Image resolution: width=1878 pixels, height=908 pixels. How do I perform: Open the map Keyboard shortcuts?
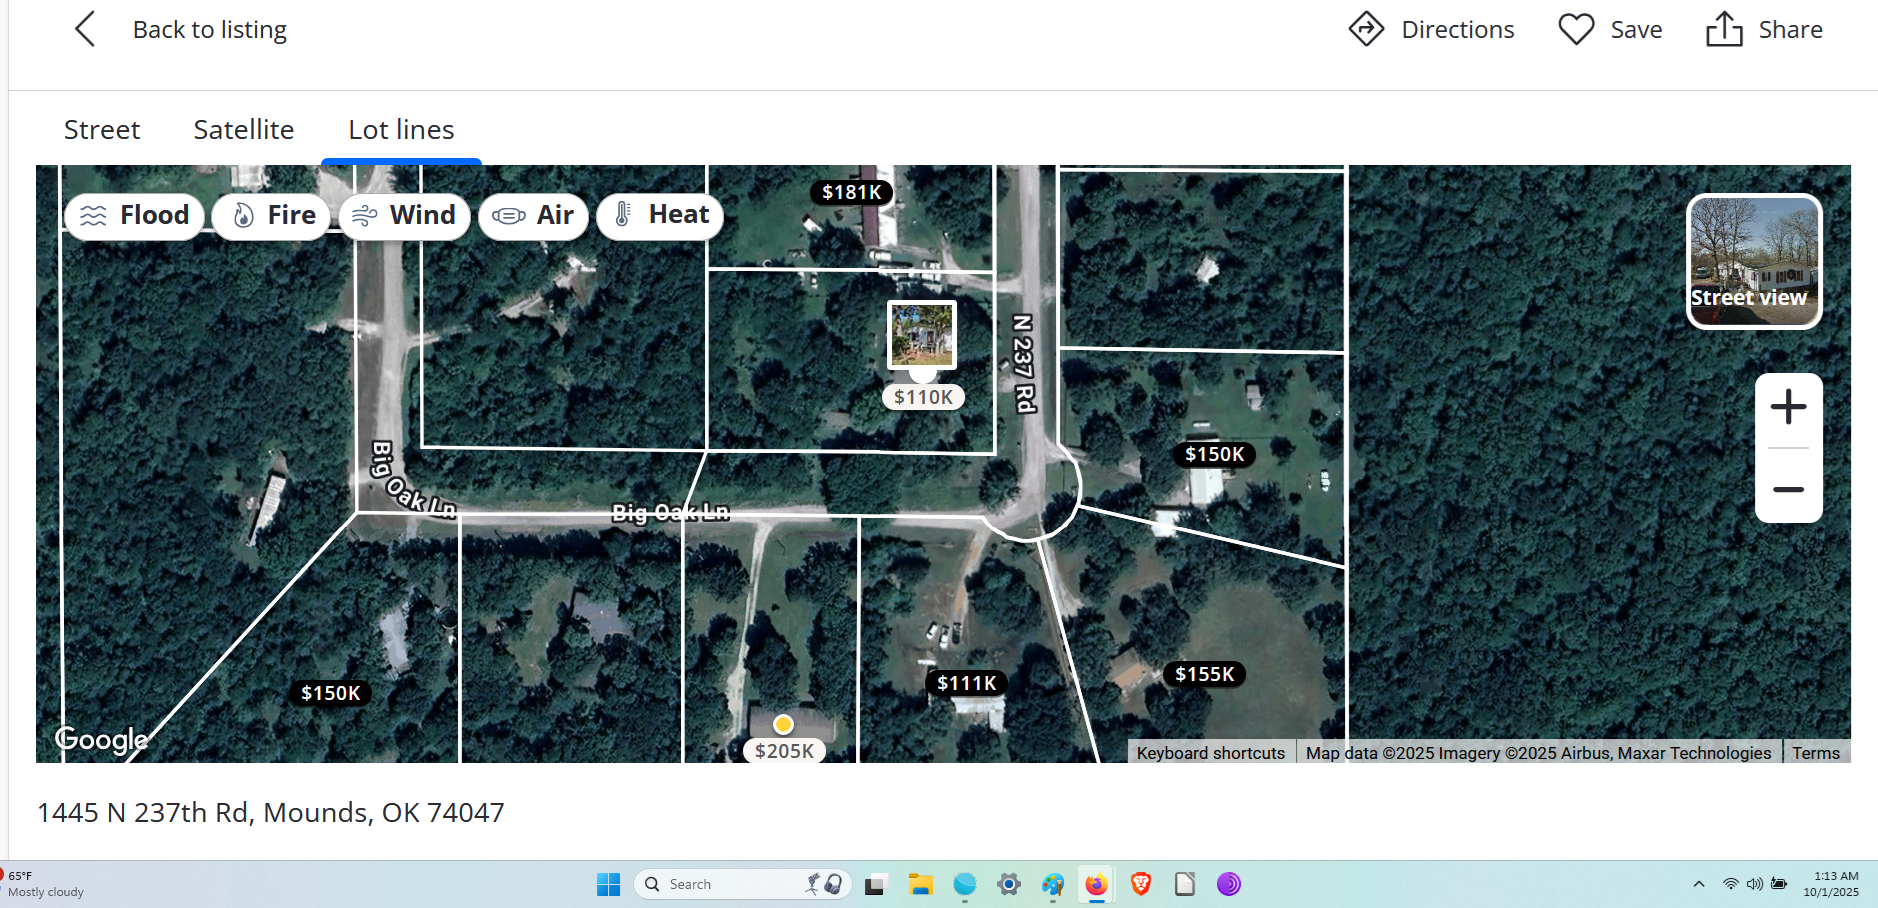(x=1210, y=753)
